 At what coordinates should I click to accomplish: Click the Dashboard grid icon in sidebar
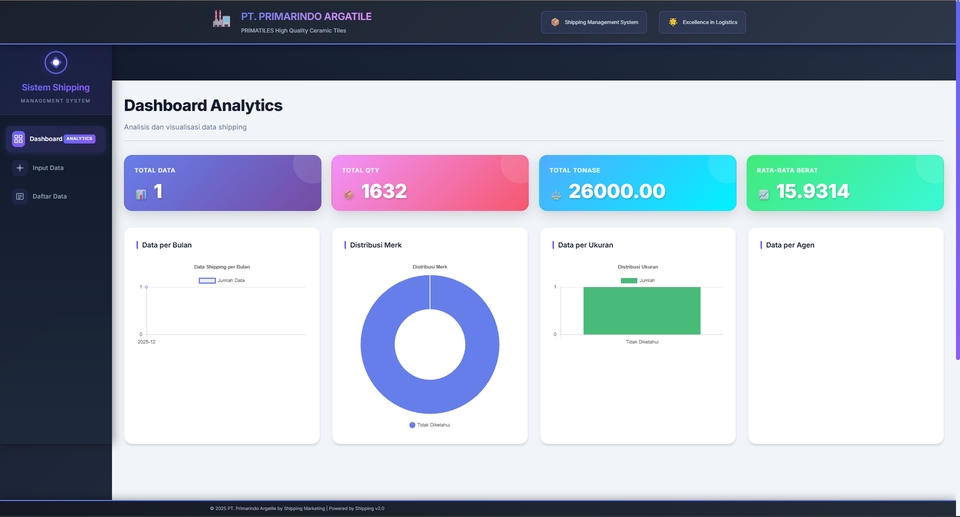(18, 139)
